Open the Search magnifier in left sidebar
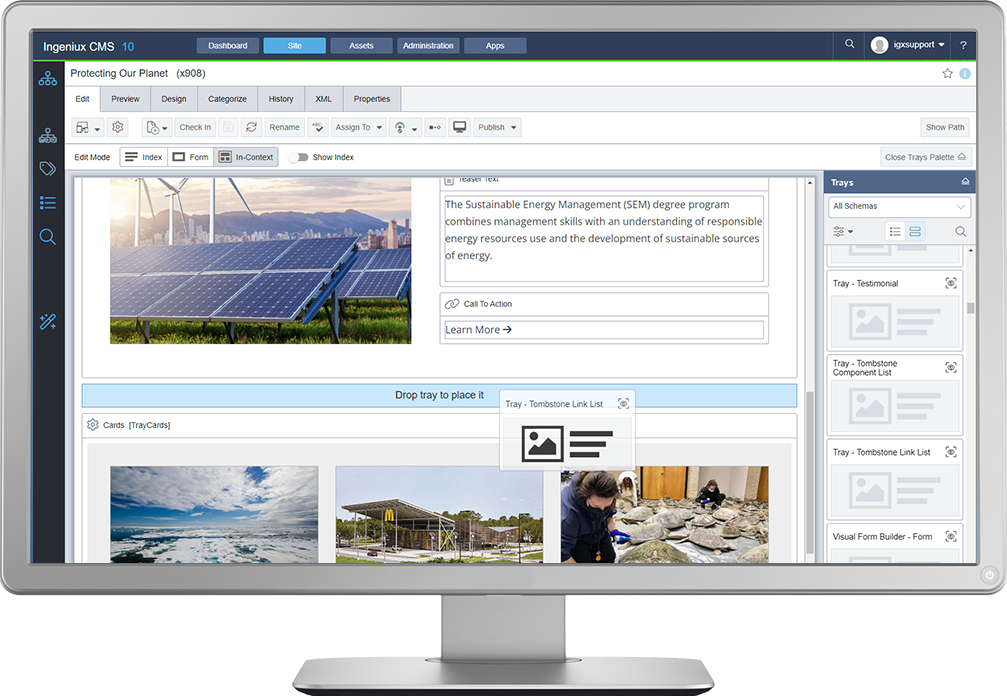Screen dimensions: 1007x696 tap(48, 236)
